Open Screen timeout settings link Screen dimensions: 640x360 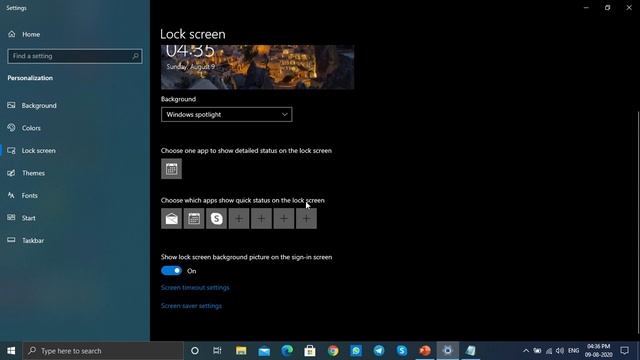pos(195,288)
